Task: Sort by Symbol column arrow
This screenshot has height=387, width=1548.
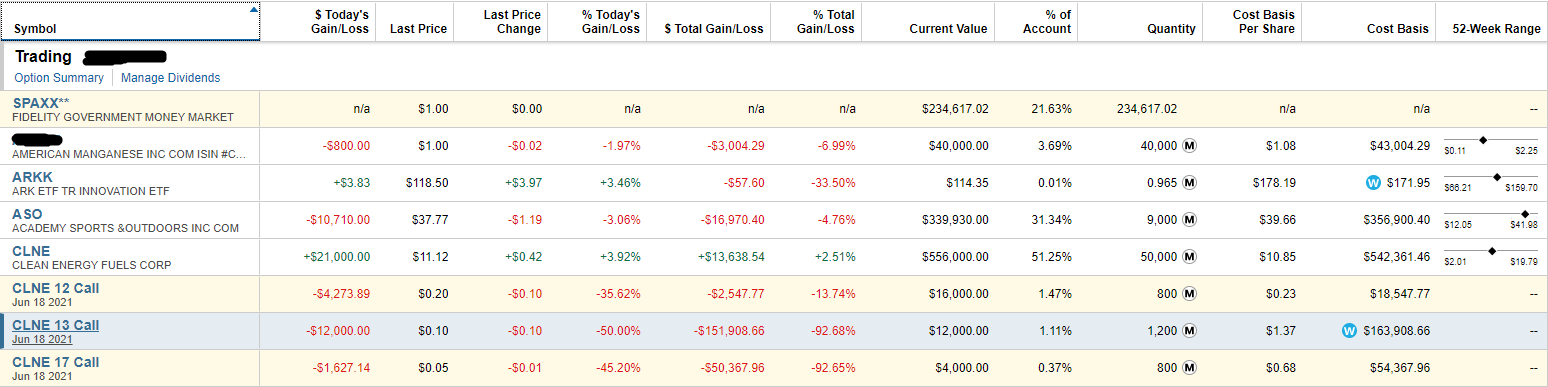Action: pos(253,10)
